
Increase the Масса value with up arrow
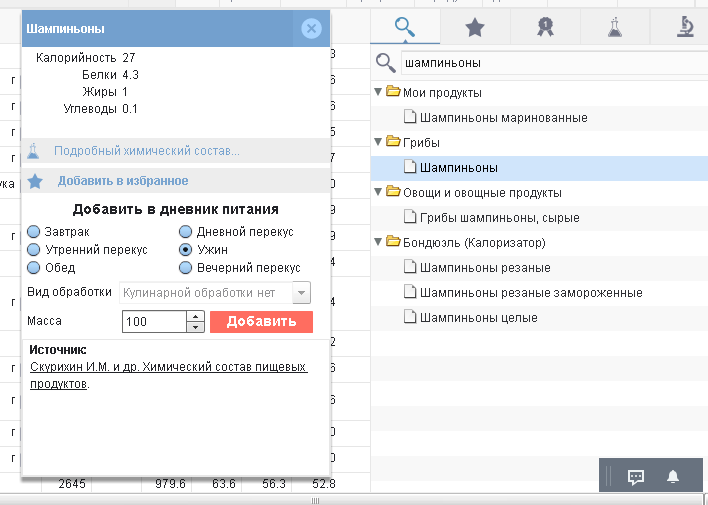point(196,316)
